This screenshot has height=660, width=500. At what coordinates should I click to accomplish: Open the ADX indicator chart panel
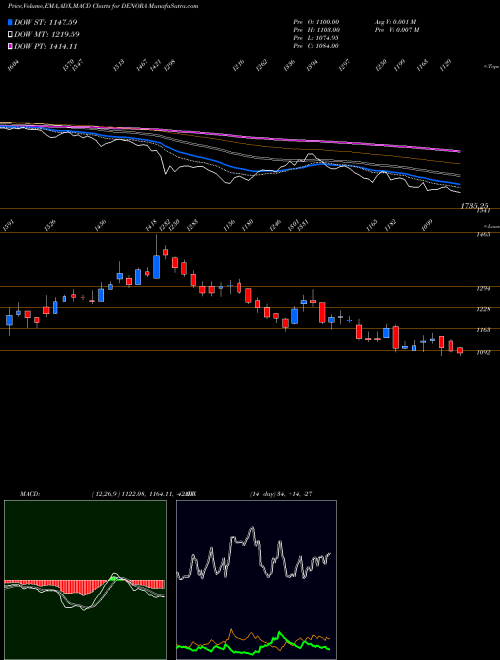coord(256,580)
